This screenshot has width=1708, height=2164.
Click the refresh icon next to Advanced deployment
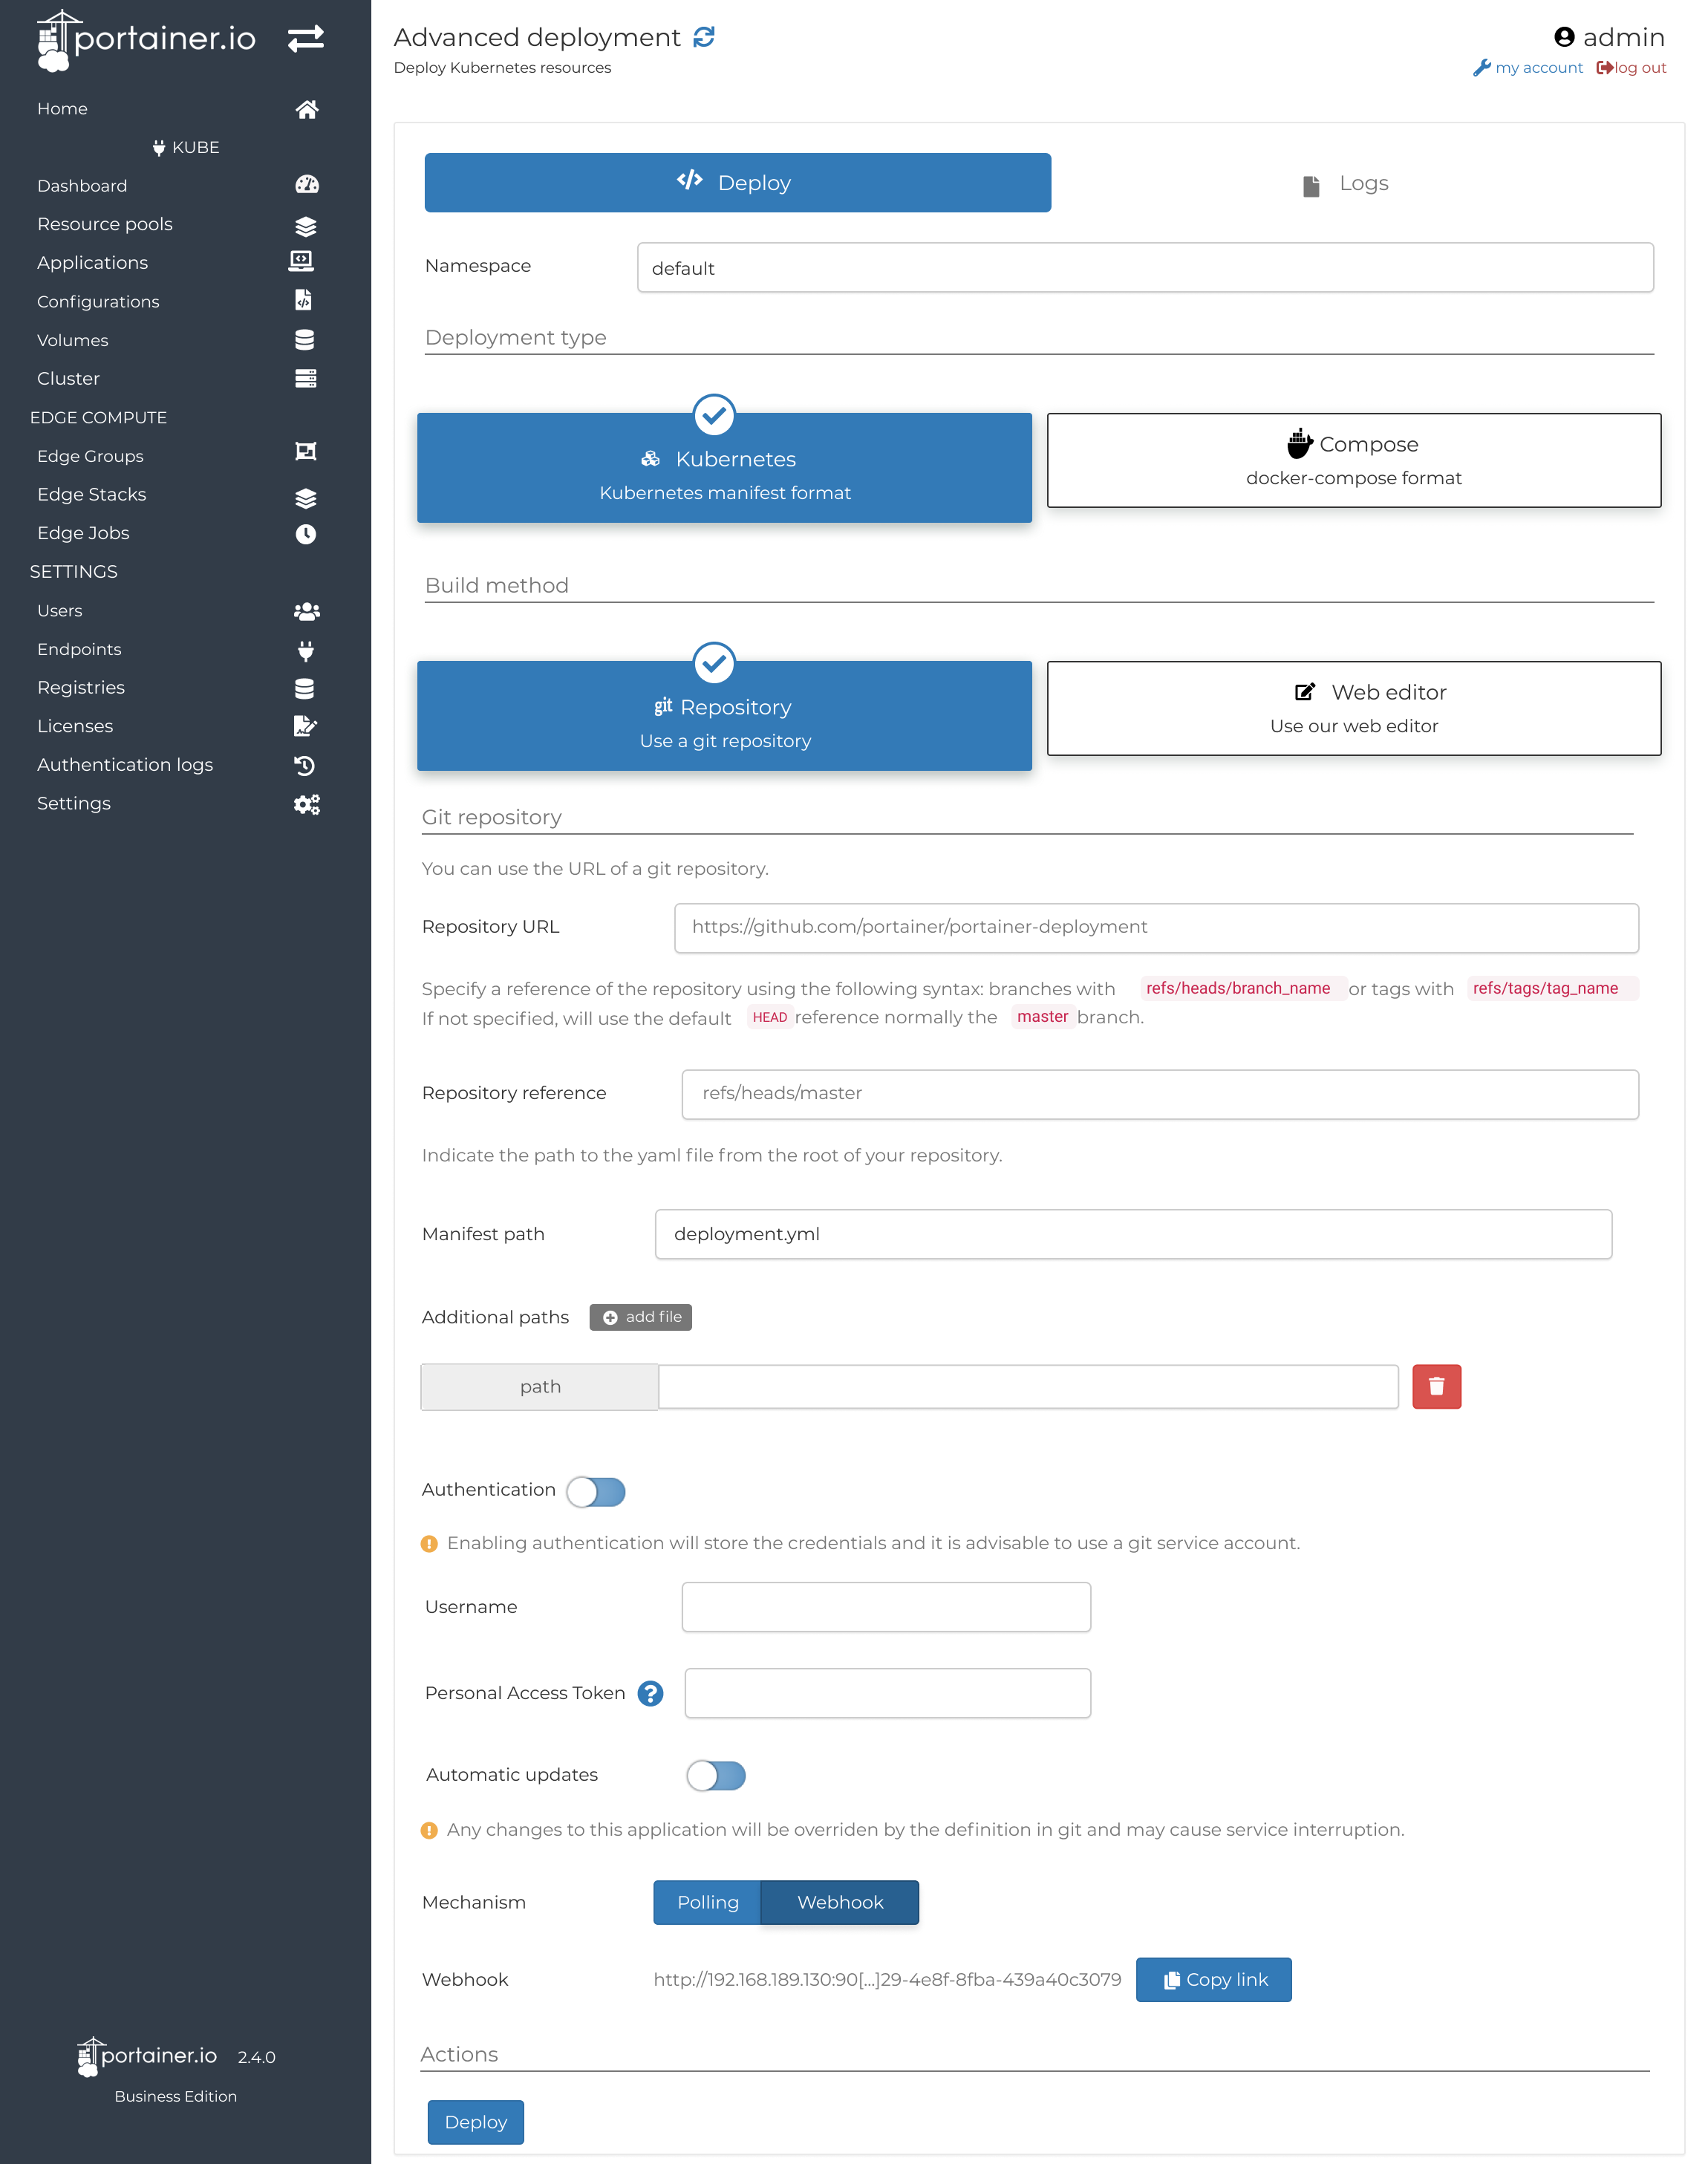click(704, 37)
